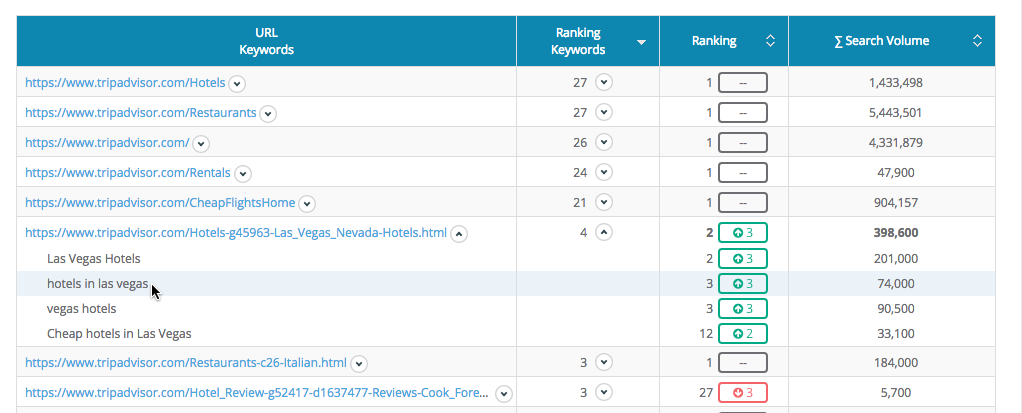
Task: Click the 74,000 search volume value
Action: (x=896, y=283)
